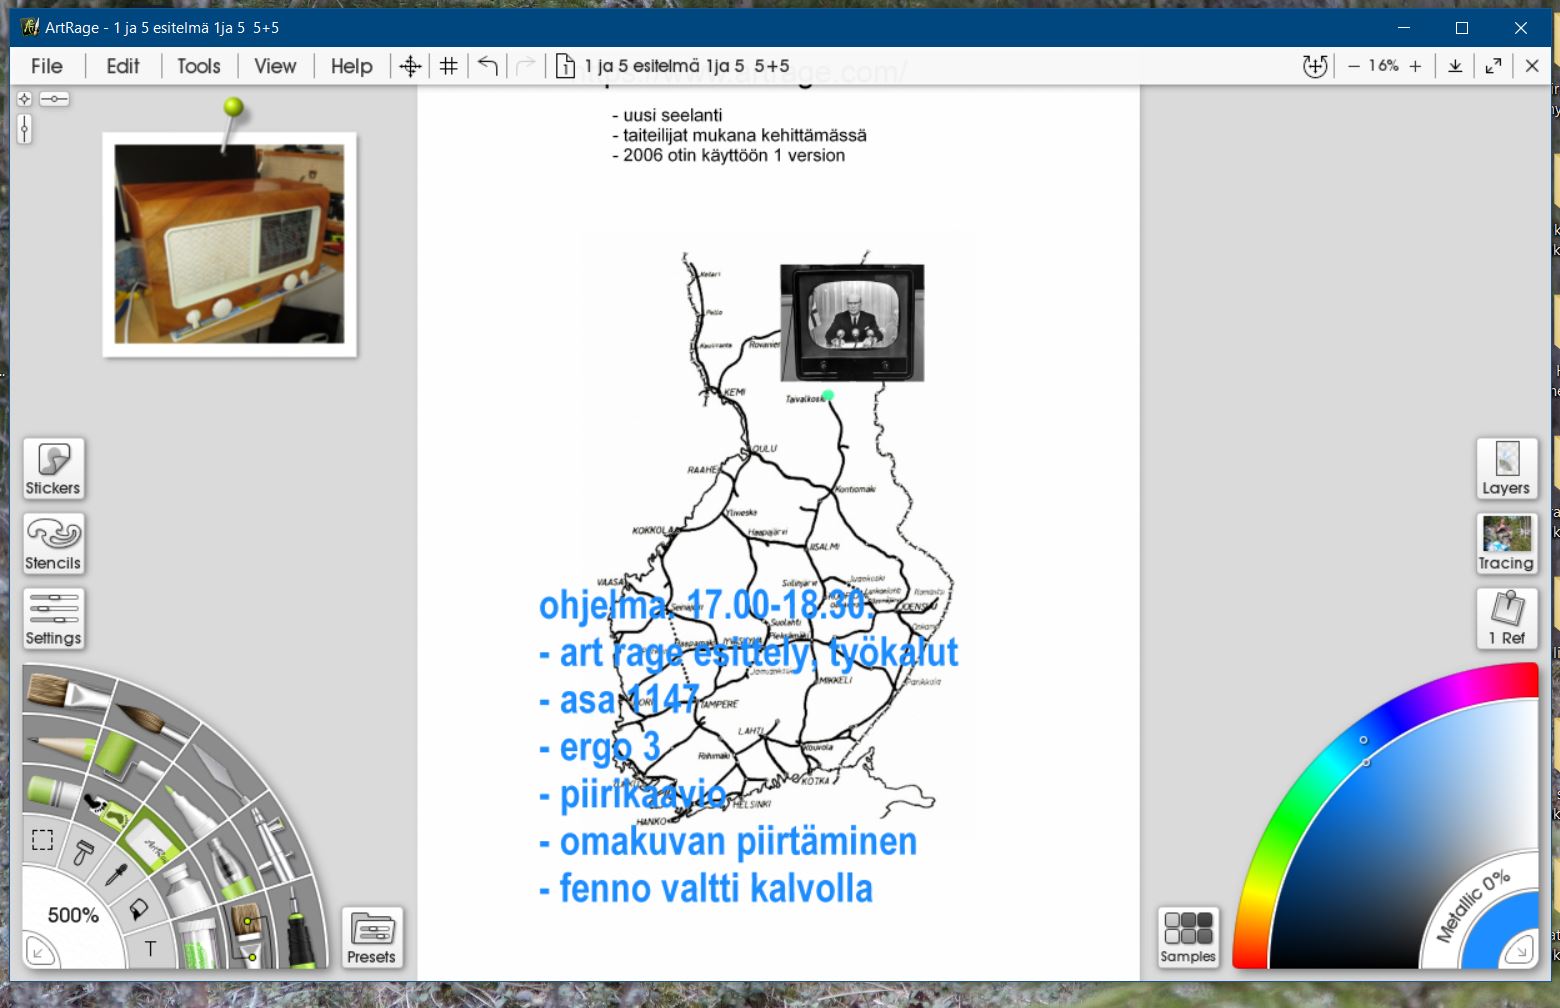Click the green pin on reference image
This screenshot has width=1560, height=1008.
[233, 107]
